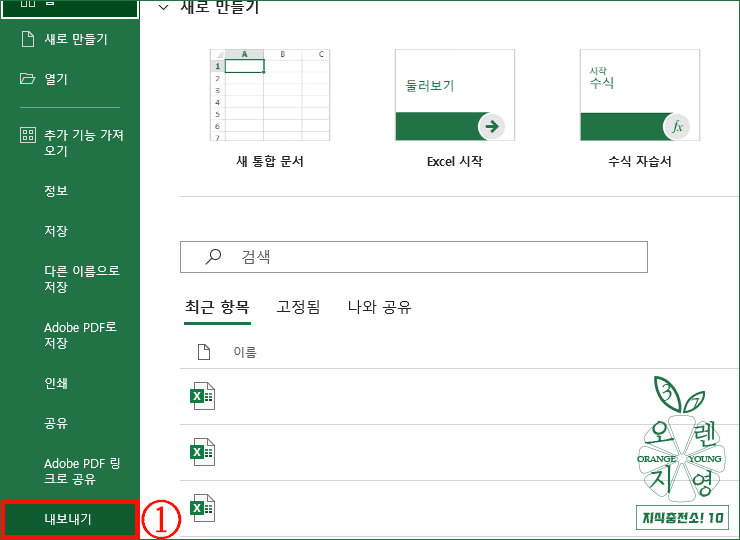This screenshot has width=740, height=540.
Task: Click the fx icon on 수식 template
Action: point(676,127)
